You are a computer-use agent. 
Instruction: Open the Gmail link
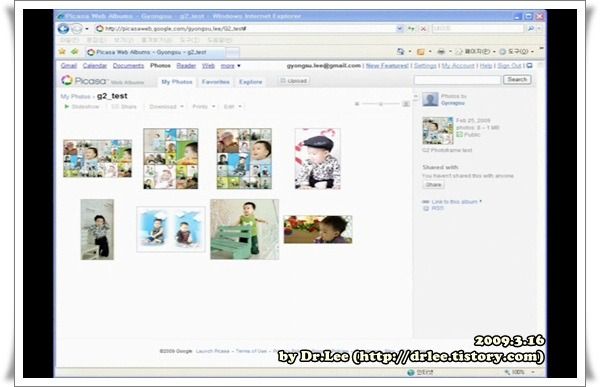[x=69, y=66]
